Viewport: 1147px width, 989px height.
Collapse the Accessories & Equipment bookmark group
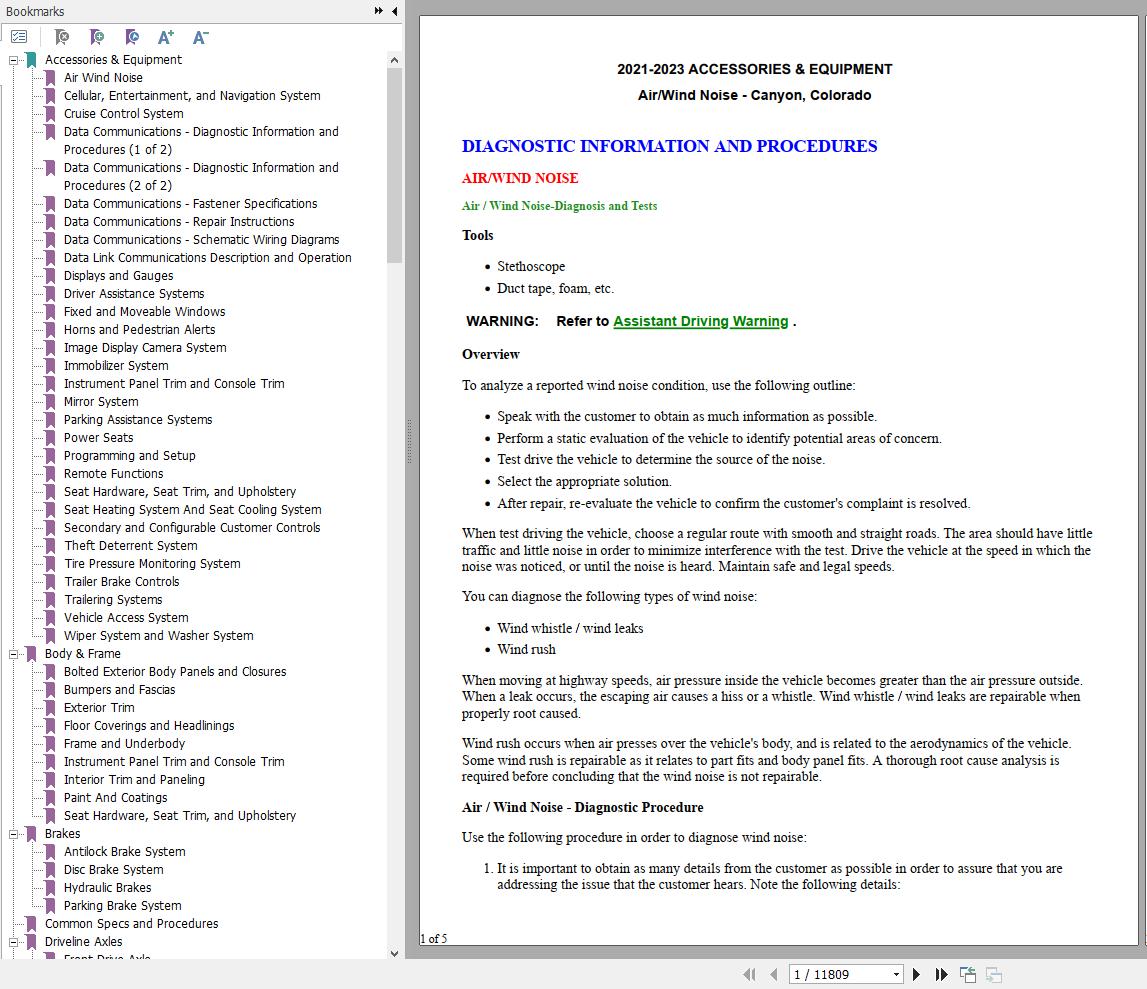13,60
